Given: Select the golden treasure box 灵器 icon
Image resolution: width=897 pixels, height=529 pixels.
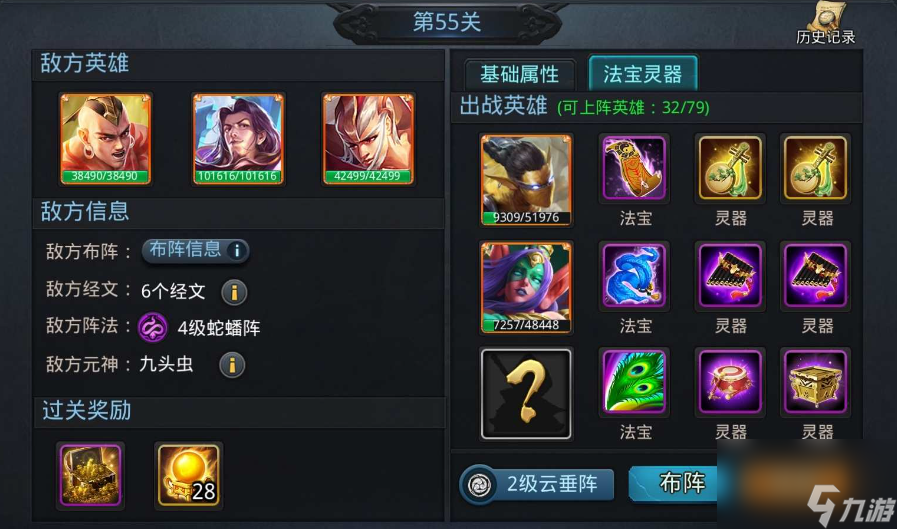Looking at the screenshot, I should click(x=815, y=382).
